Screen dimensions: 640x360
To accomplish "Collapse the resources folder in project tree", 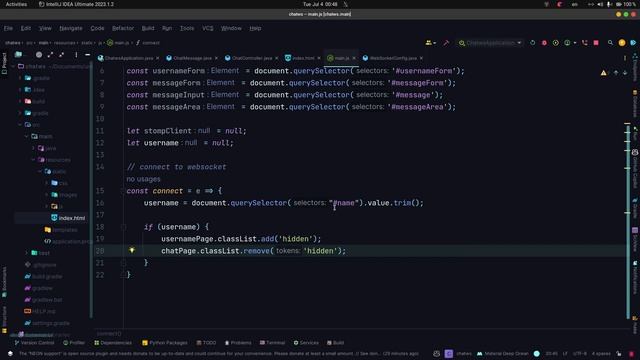I will (33, 160).
